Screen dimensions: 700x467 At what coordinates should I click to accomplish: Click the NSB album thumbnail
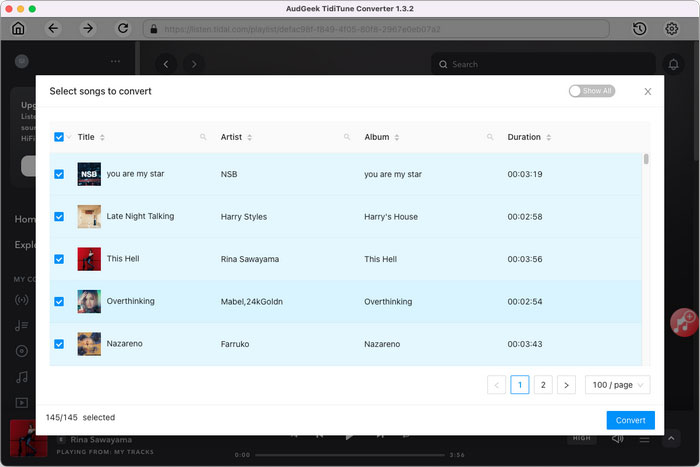tap(89, 174)
